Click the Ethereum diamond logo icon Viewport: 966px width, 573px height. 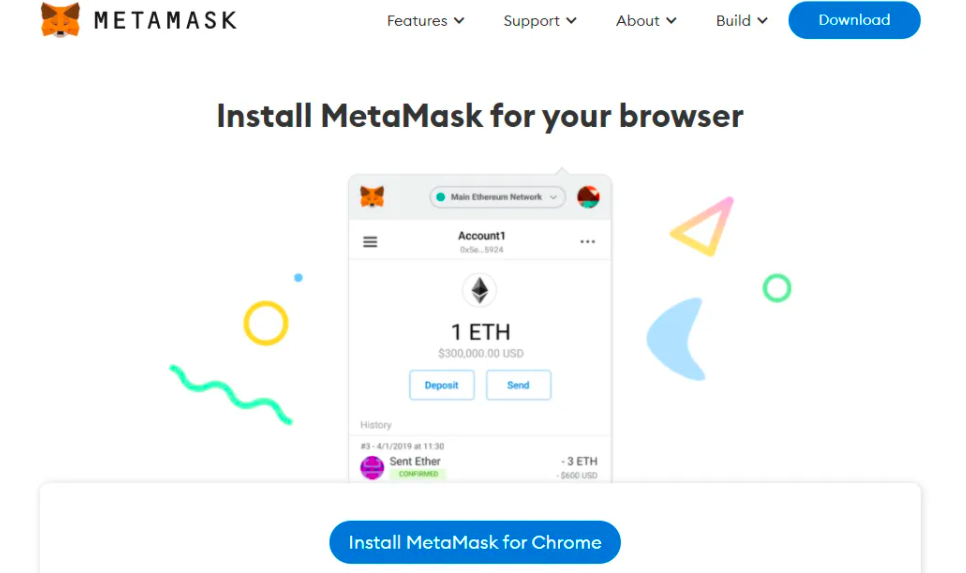480,290
